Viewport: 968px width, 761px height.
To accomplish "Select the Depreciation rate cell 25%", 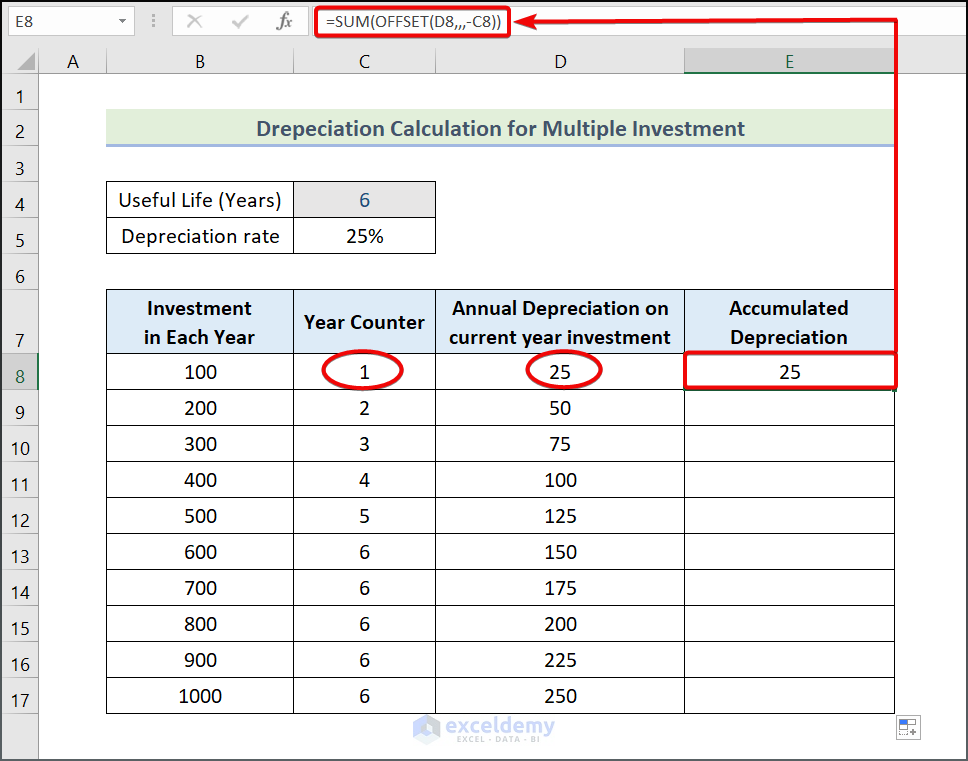I will click(364, 237).
